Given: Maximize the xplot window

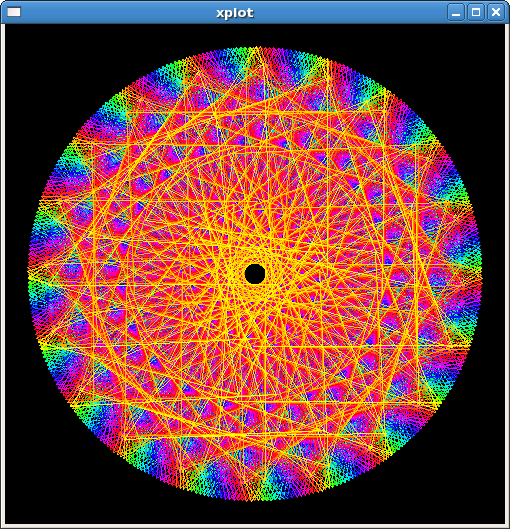Looking at the screenshot, I should [476, 12].
